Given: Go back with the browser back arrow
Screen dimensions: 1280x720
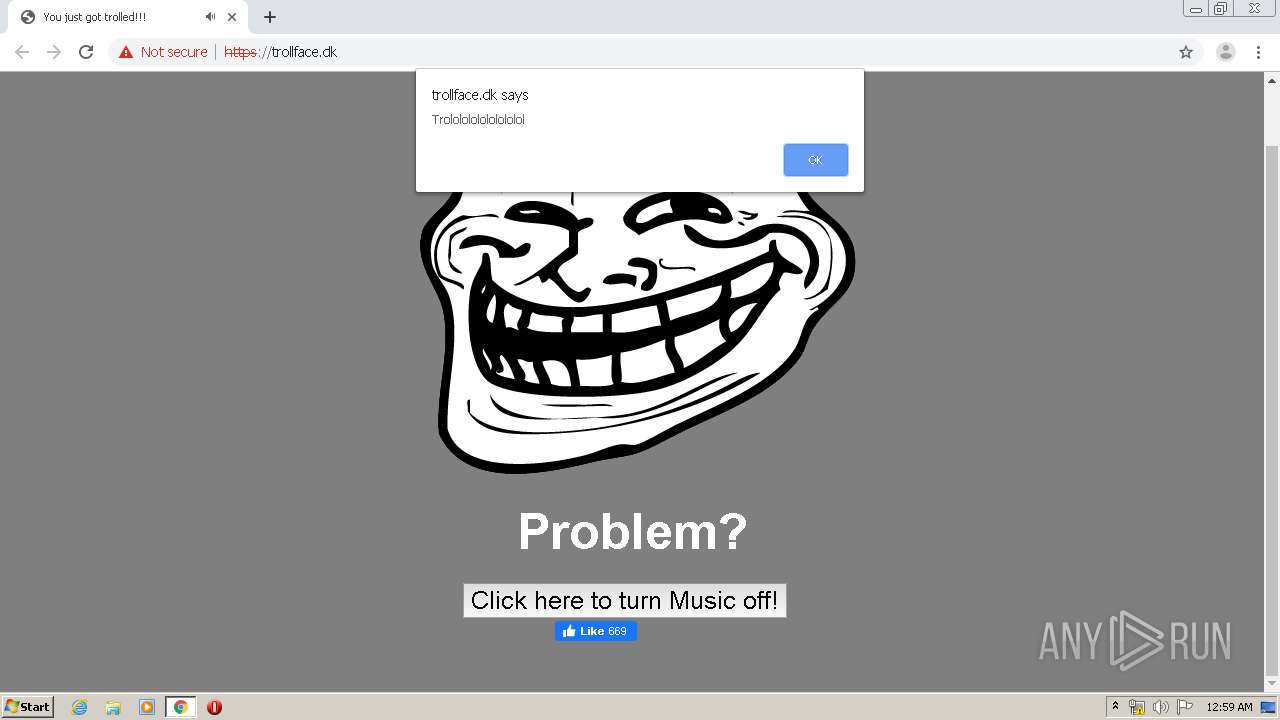Looking at the screenshot, I should point(22,52).
